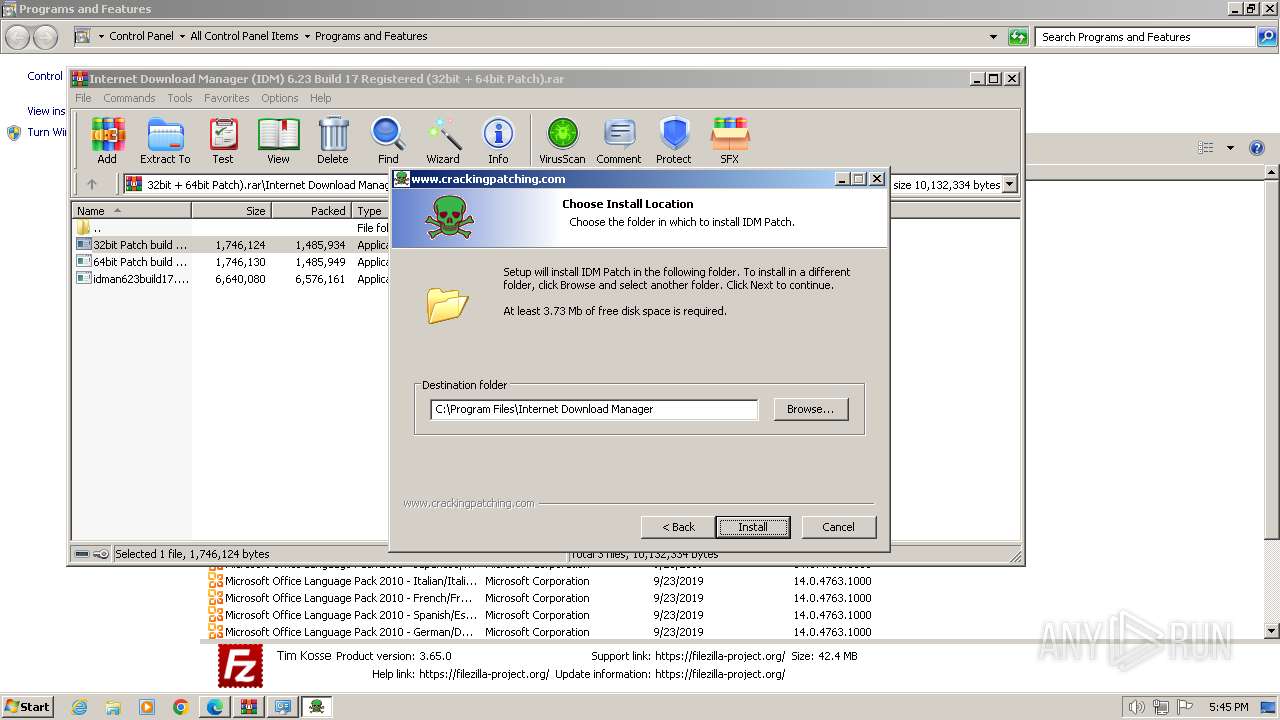Click the Add icon in WinRAR toolbar
The height and width of the screenshot is (720, 1280).
pyautogui.click(x=107, y=140)
